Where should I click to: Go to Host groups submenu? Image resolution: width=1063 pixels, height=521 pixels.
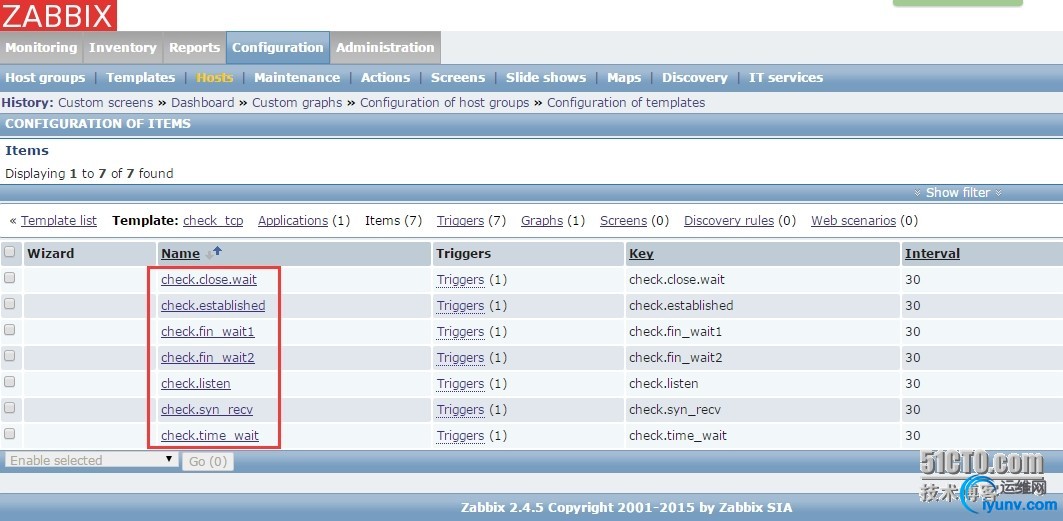[45, 77]
